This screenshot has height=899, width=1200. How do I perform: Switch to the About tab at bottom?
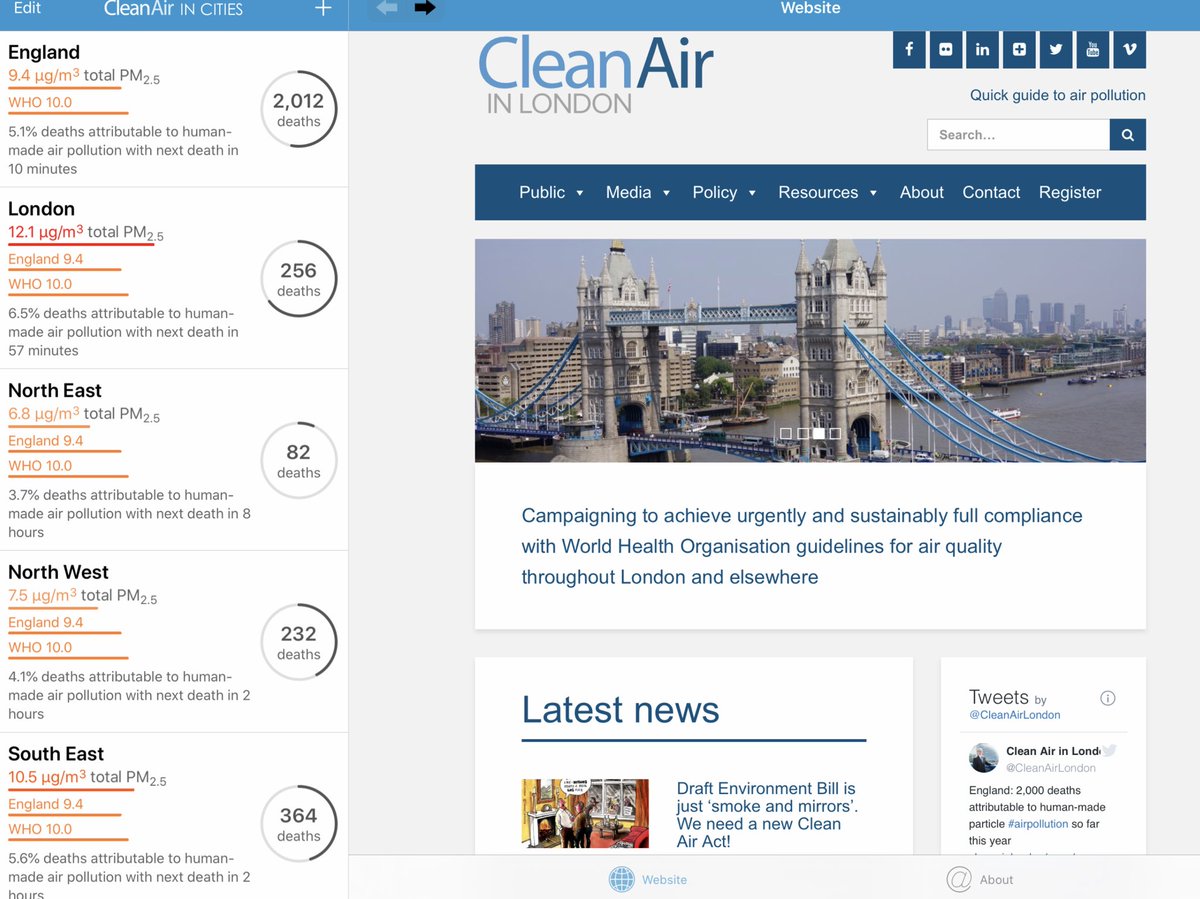(x=980, y=879)
